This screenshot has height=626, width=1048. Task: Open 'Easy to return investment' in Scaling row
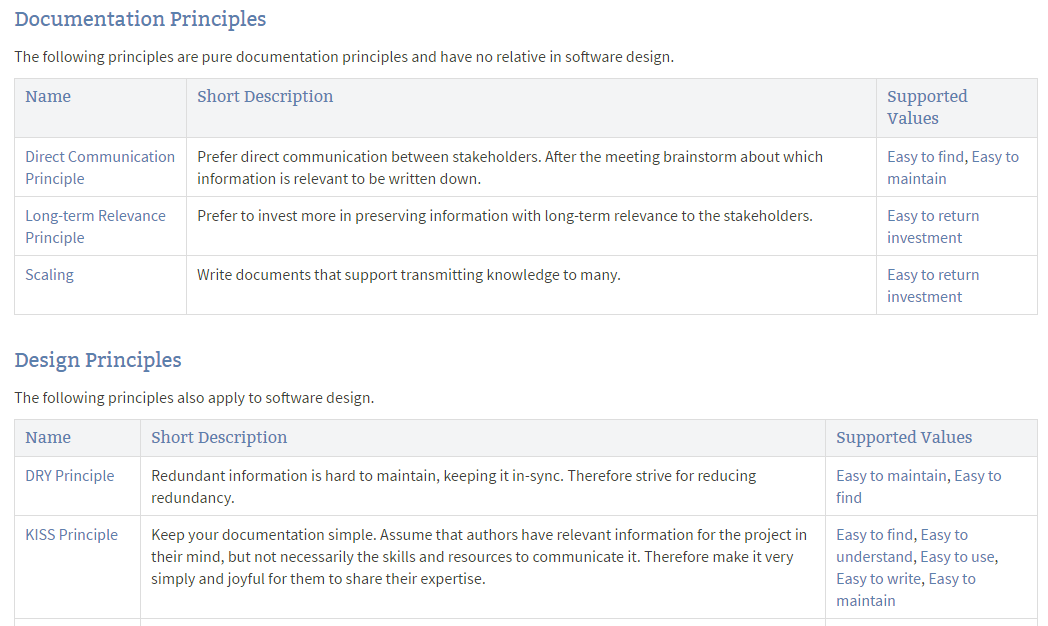point(932,286)
